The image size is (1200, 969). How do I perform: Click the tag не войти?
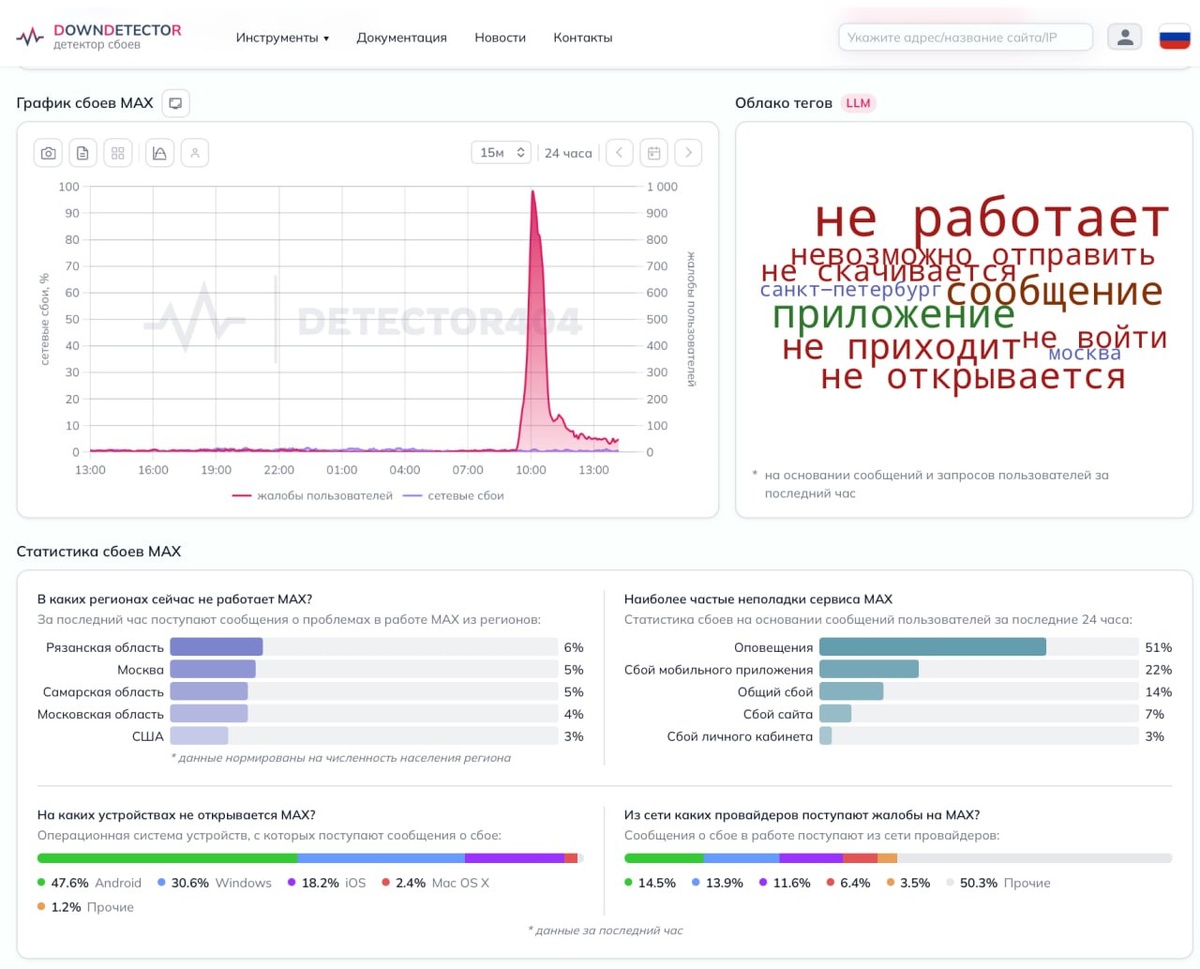click(x=1094, y=338)
